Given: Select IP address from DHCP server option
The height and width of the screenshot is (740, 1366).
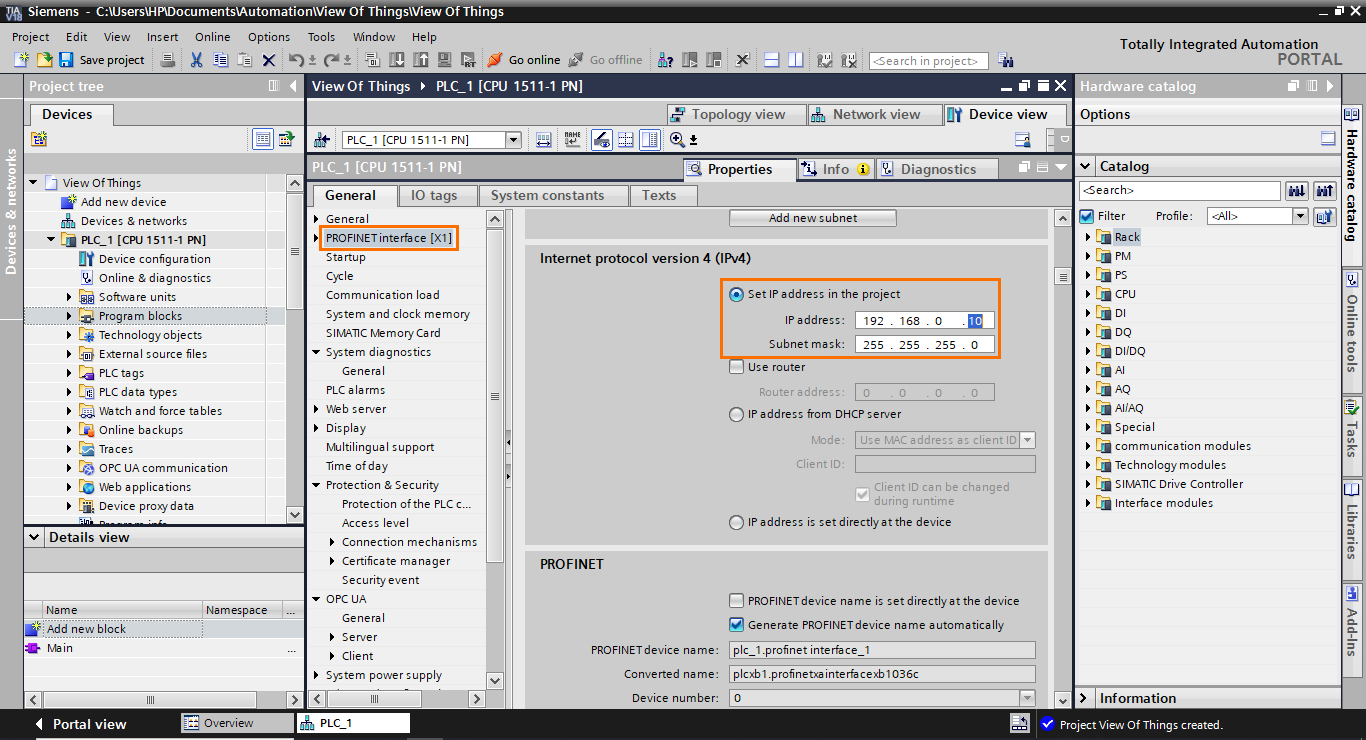Looking at the screenshot, I should point(736,414).
